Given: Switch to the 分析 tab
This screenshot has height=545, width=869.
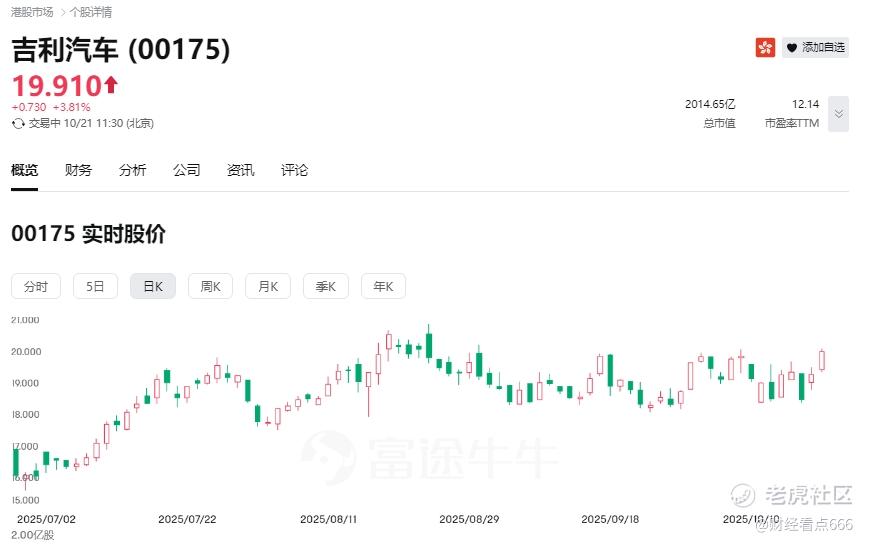Looking at the screenshot, I should point(132,170).
